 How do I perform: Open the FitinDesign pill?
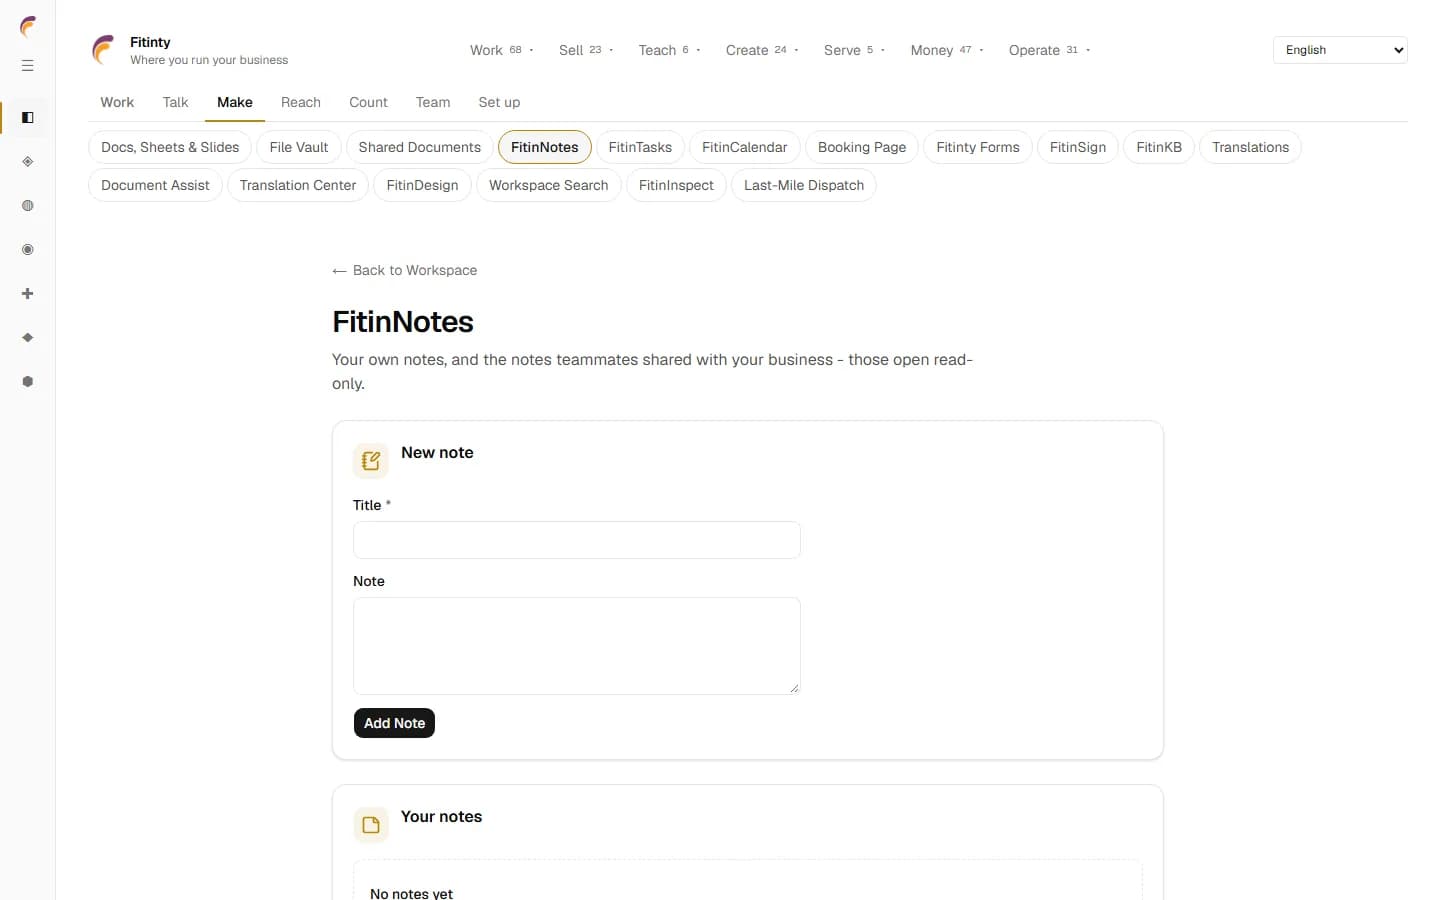coord(422,185)
